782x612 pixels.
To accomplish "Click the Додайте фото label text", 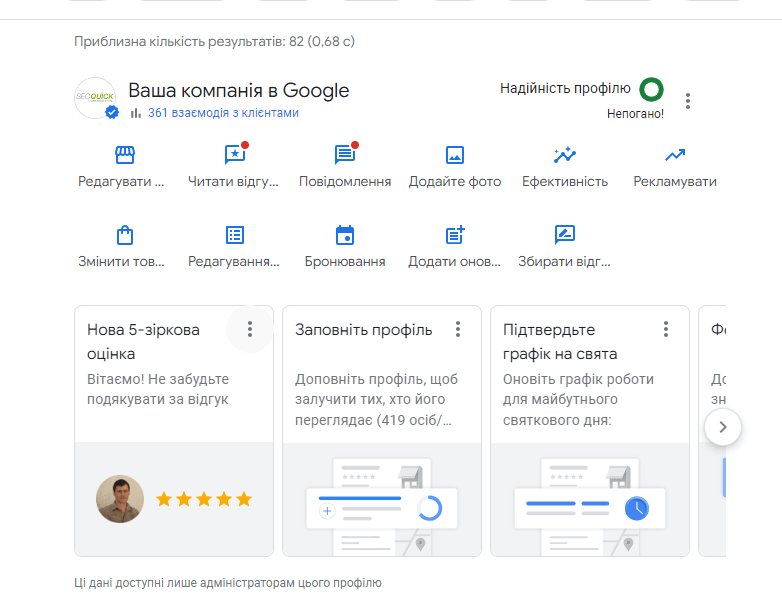I will tap(455, 182).
